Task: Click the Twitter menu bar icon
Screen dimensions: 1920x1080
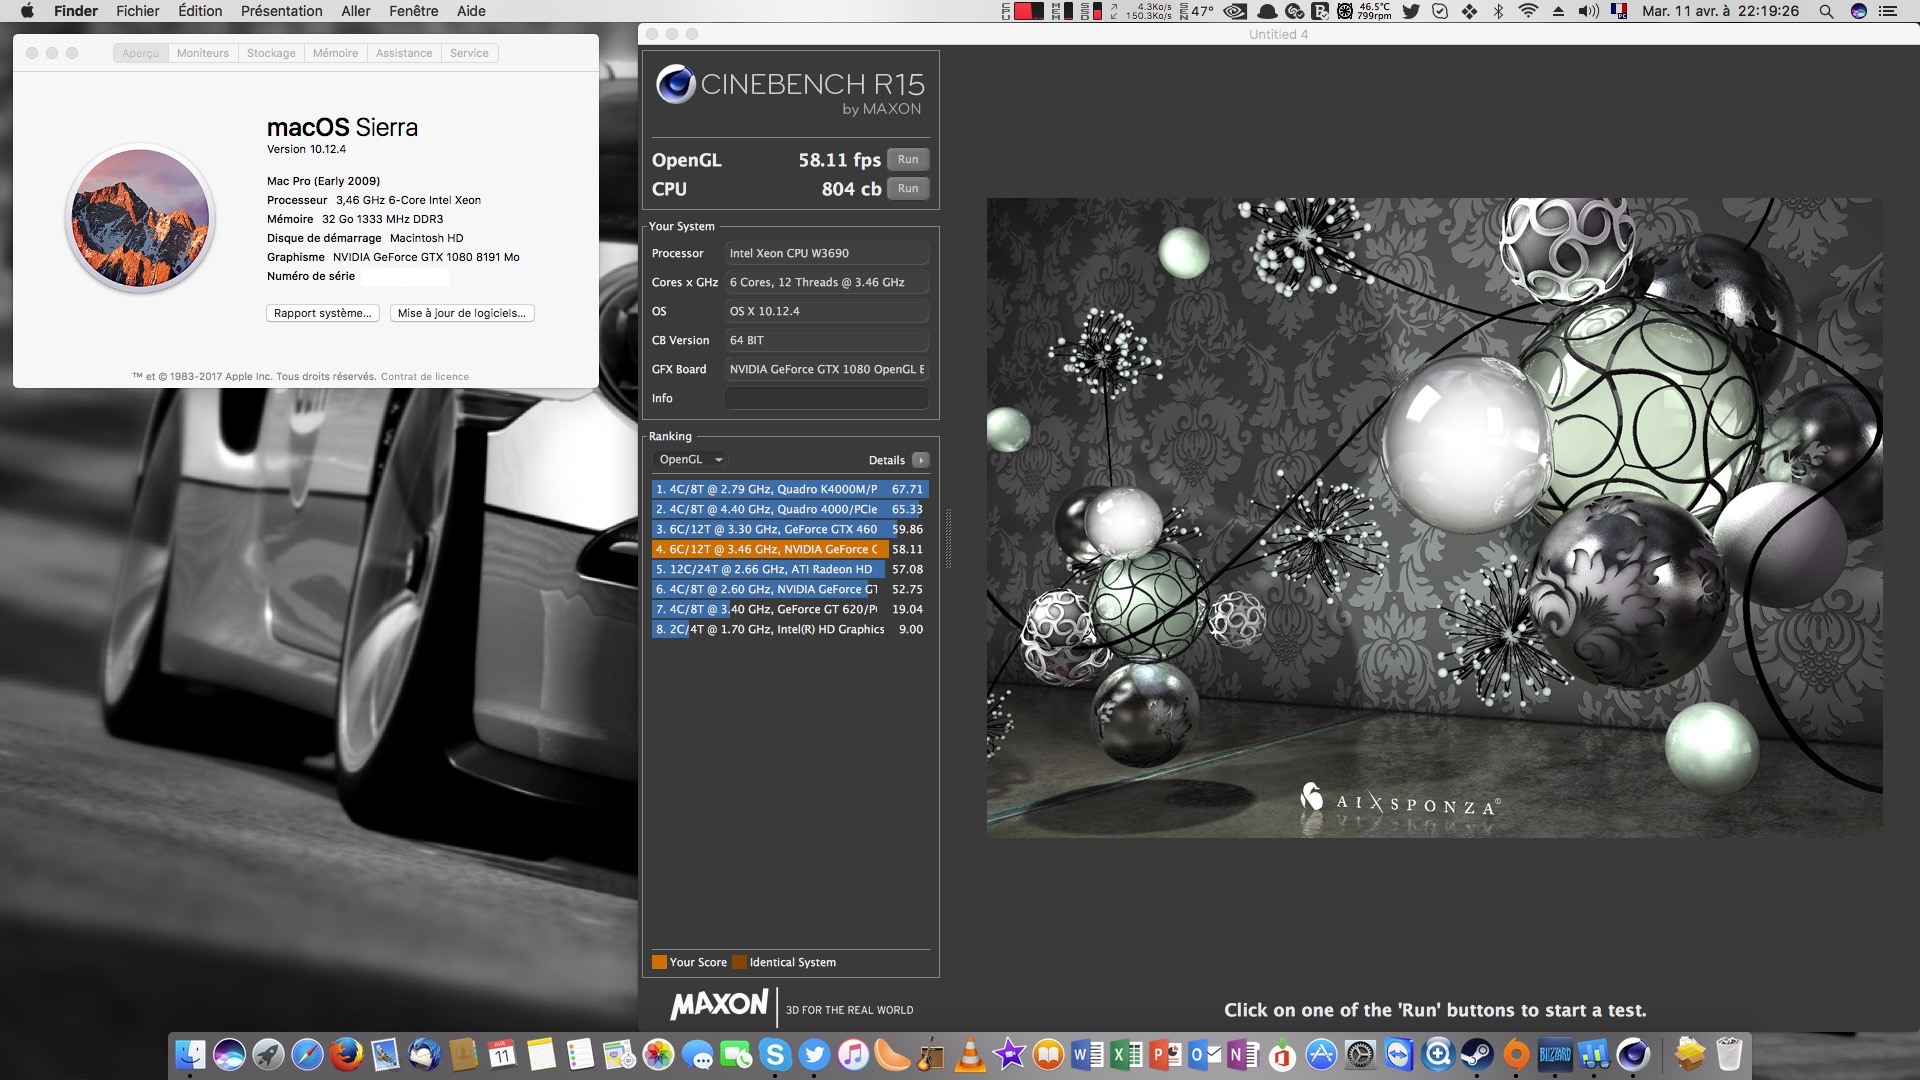Action: [x=1411, y=11]
